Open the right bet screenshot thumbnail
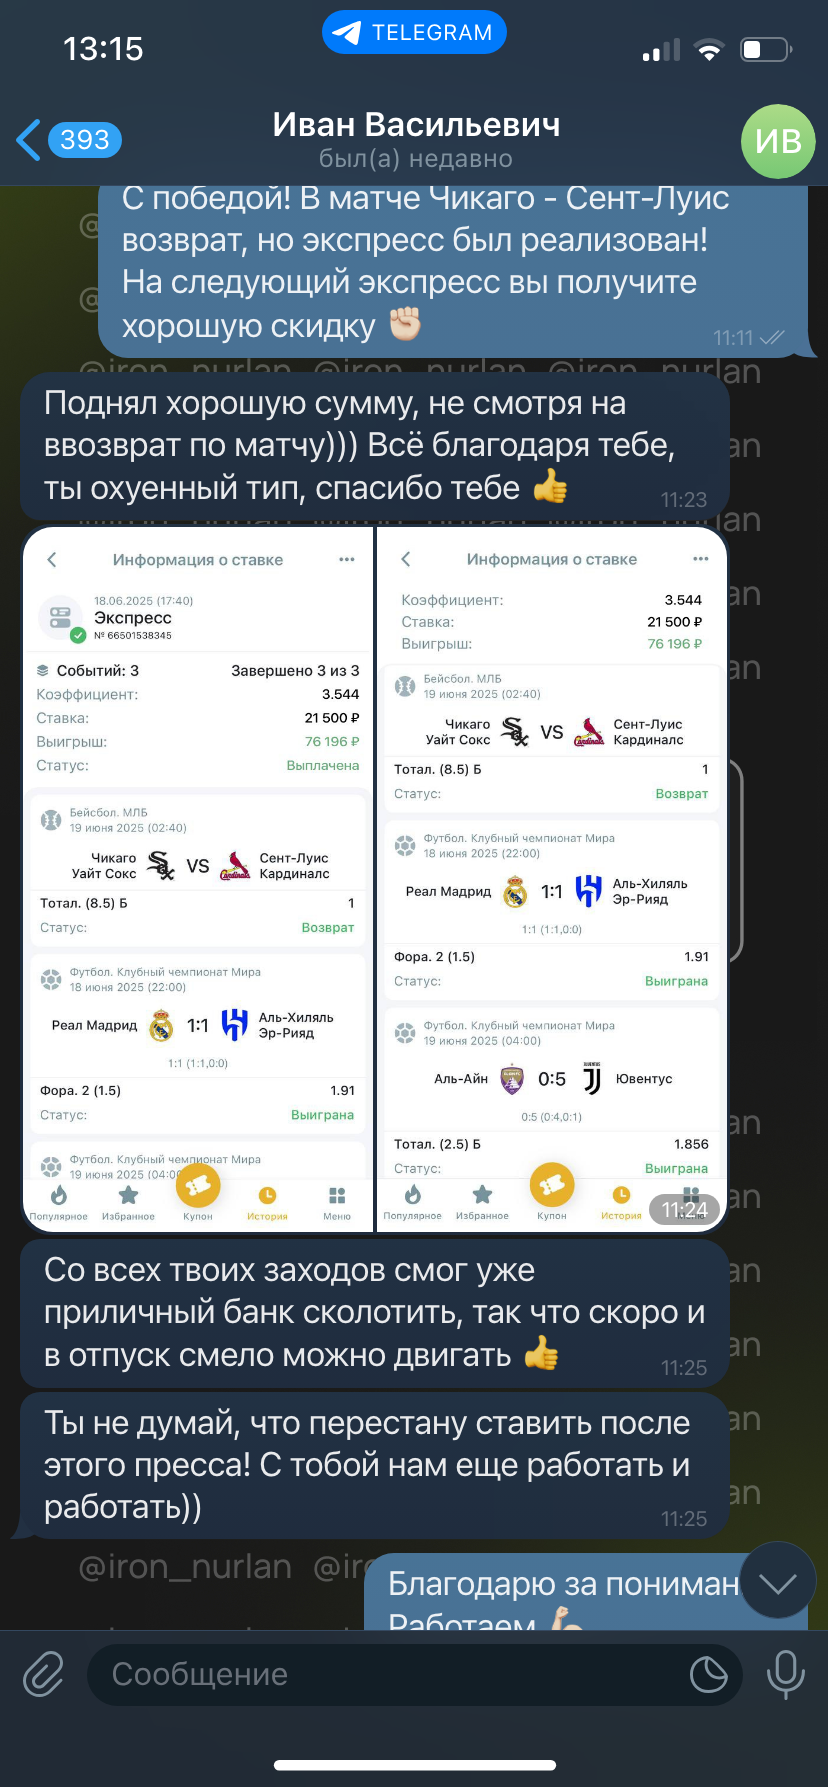Image resolution: width=828 pixels, height=1787 pixels. tap(551, 880)
